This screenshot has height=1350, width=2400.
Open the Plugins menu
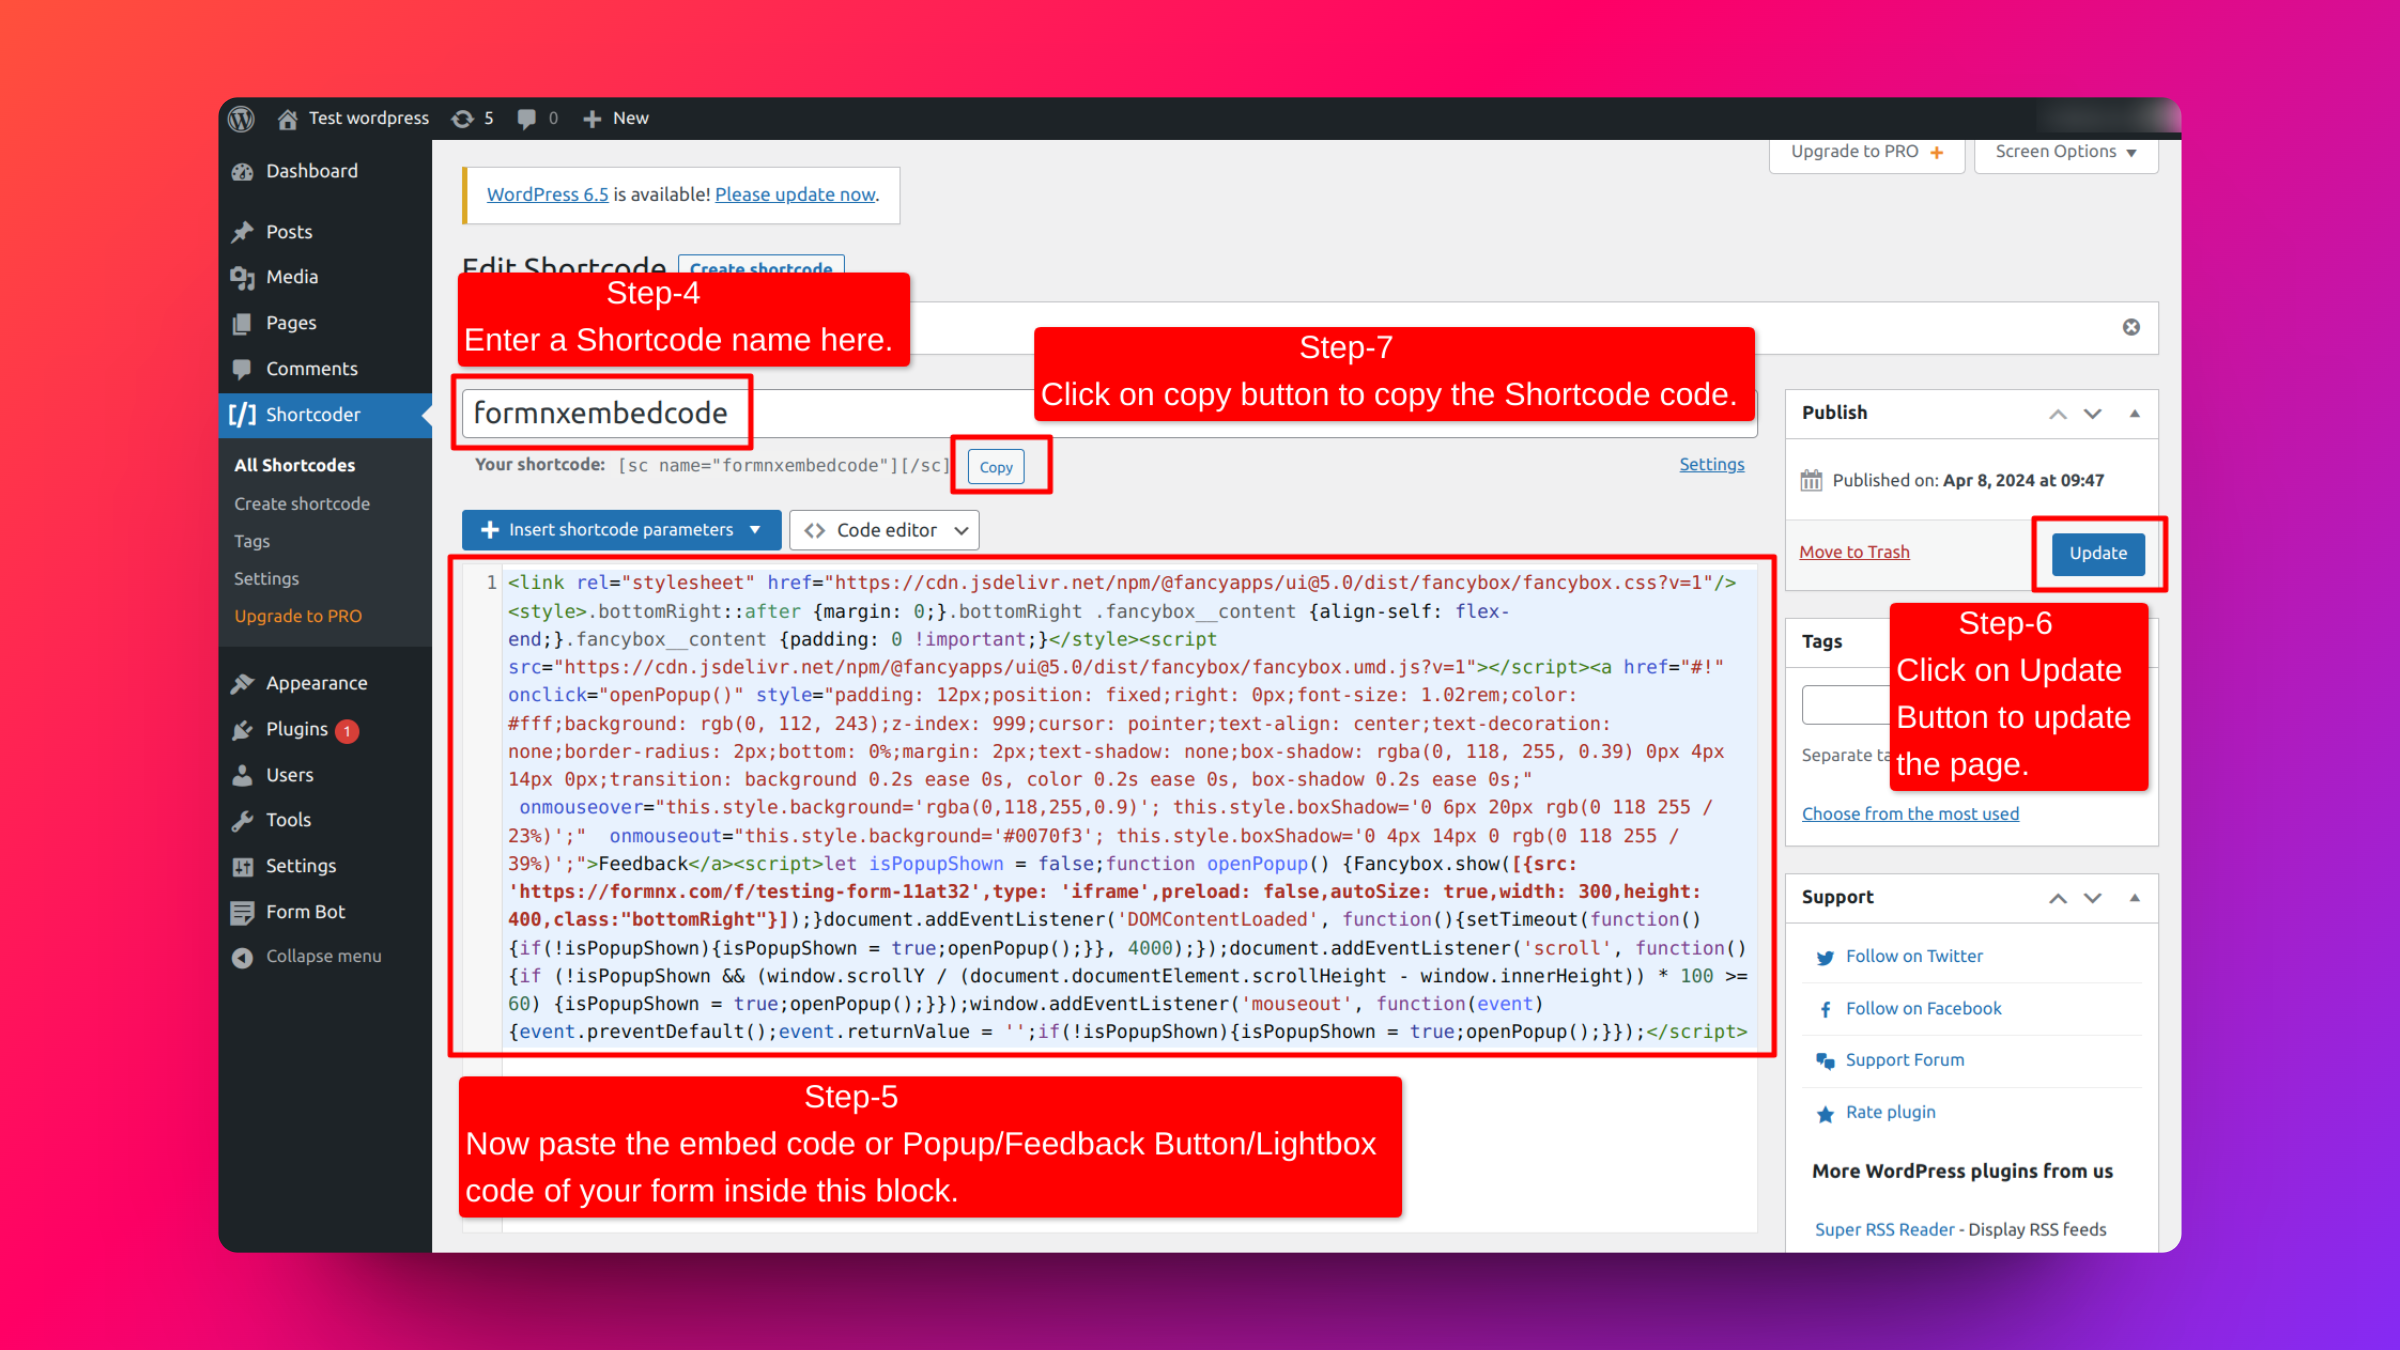click(x=296, y=729)
